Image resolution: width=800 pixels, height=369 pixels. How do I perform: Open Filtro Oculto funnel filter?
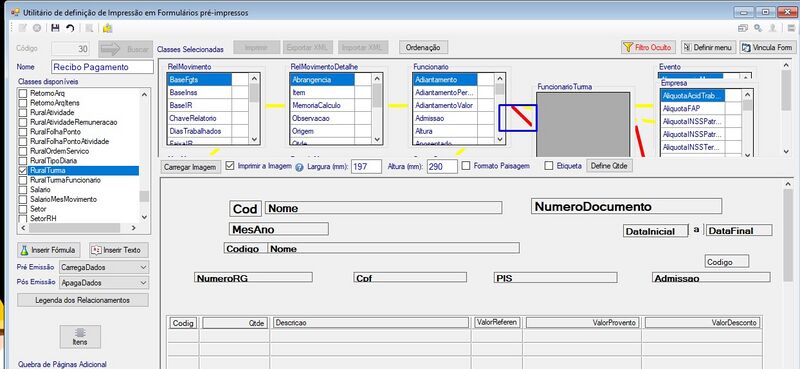648,47
